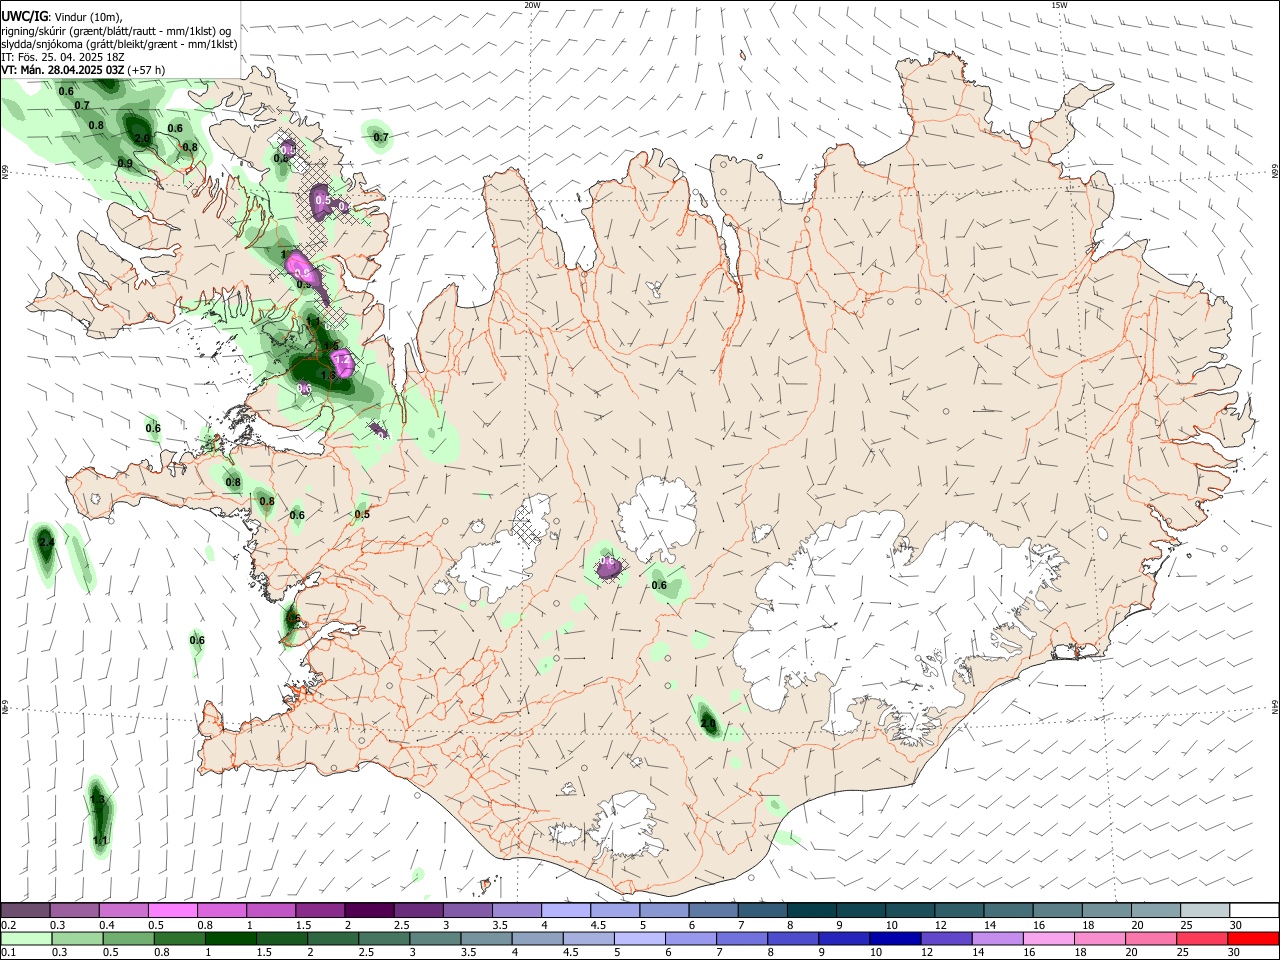
Task: Click the orchid 0.4–0.5 snow legend swatch
Action: click(123, 910)
